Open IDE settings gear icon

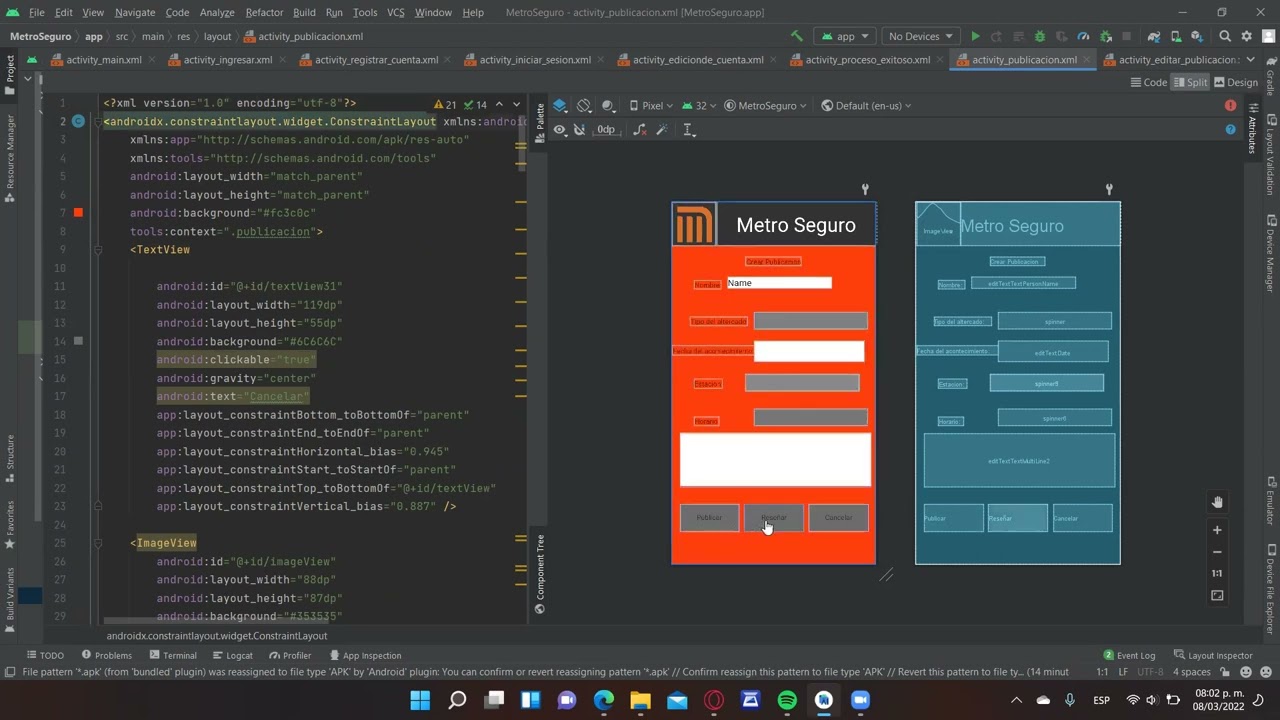pyautogui.click(x=1246, y=36)
